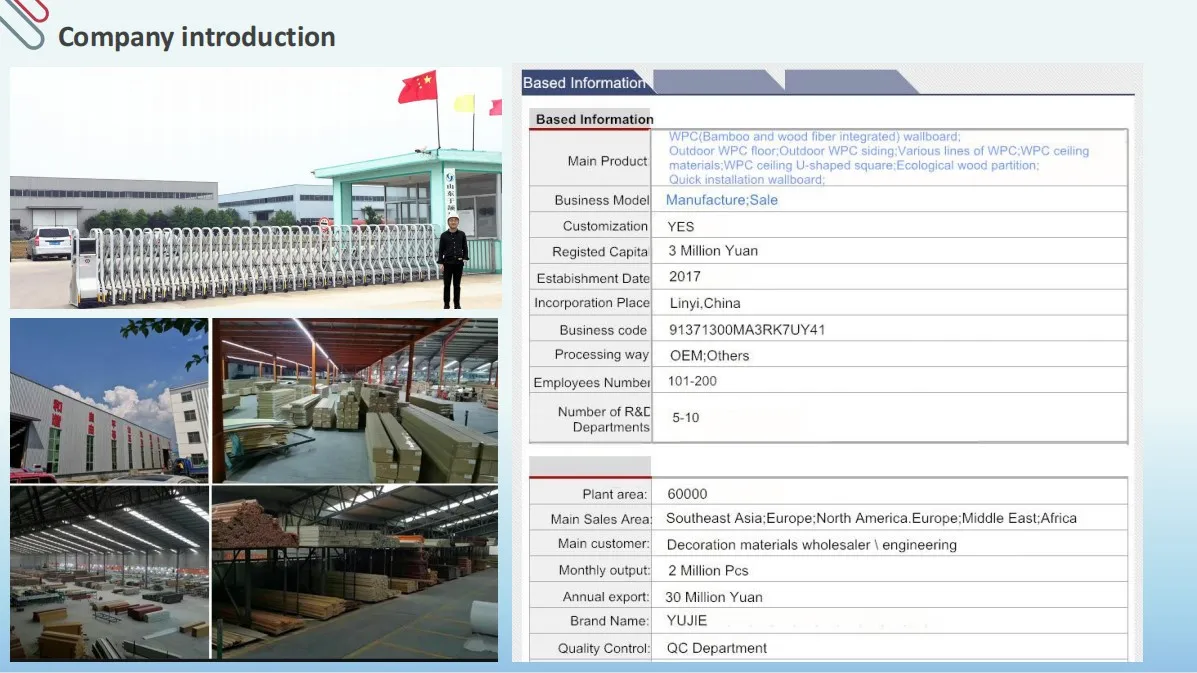Click the 'Brand Name:' label

tap(609, 621)
